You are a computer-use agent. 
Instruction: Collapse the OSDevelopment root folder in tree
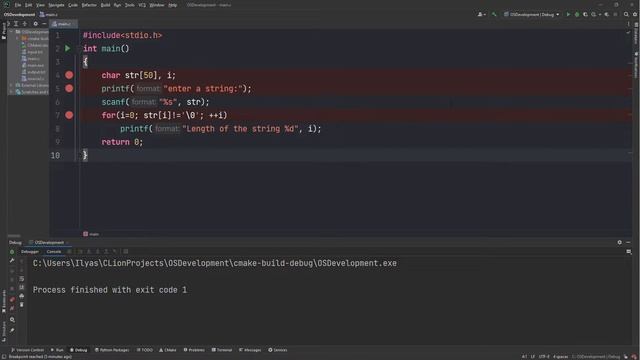[12, 32]
